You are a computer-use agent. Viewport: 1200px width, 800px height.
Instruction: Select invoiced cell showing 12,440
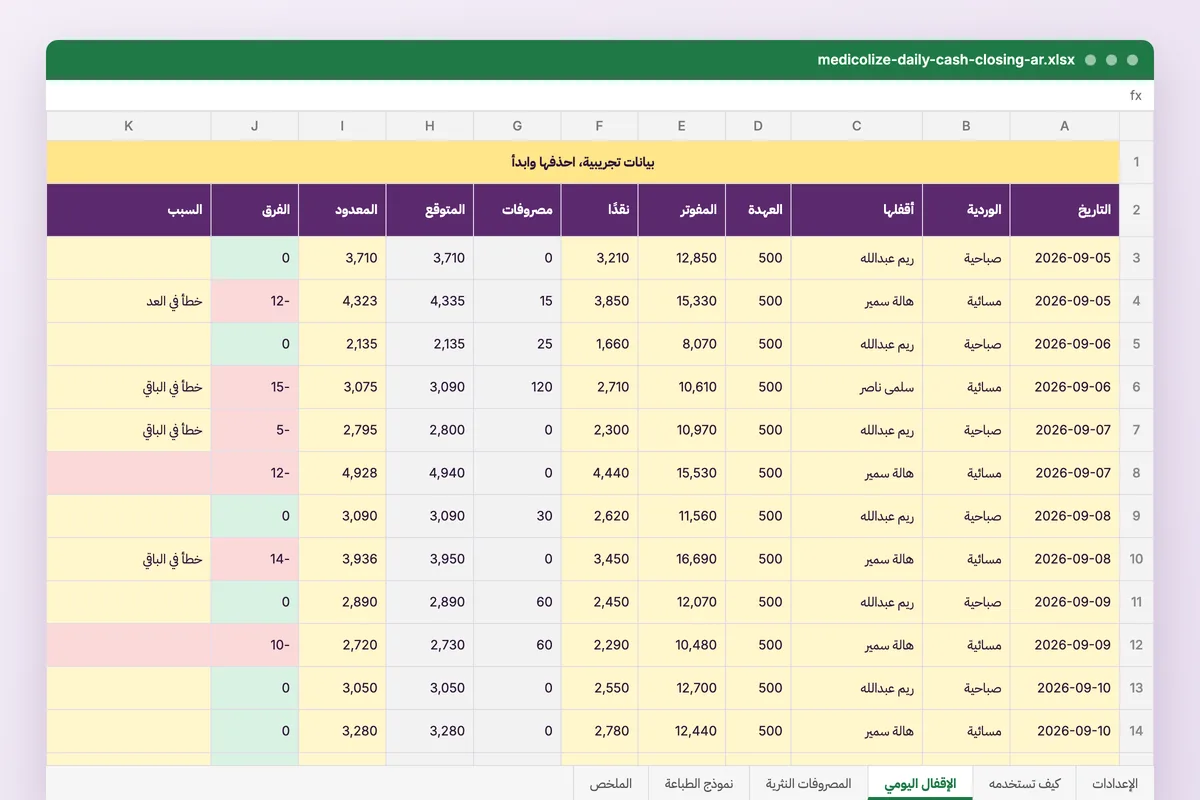[681, 731]
